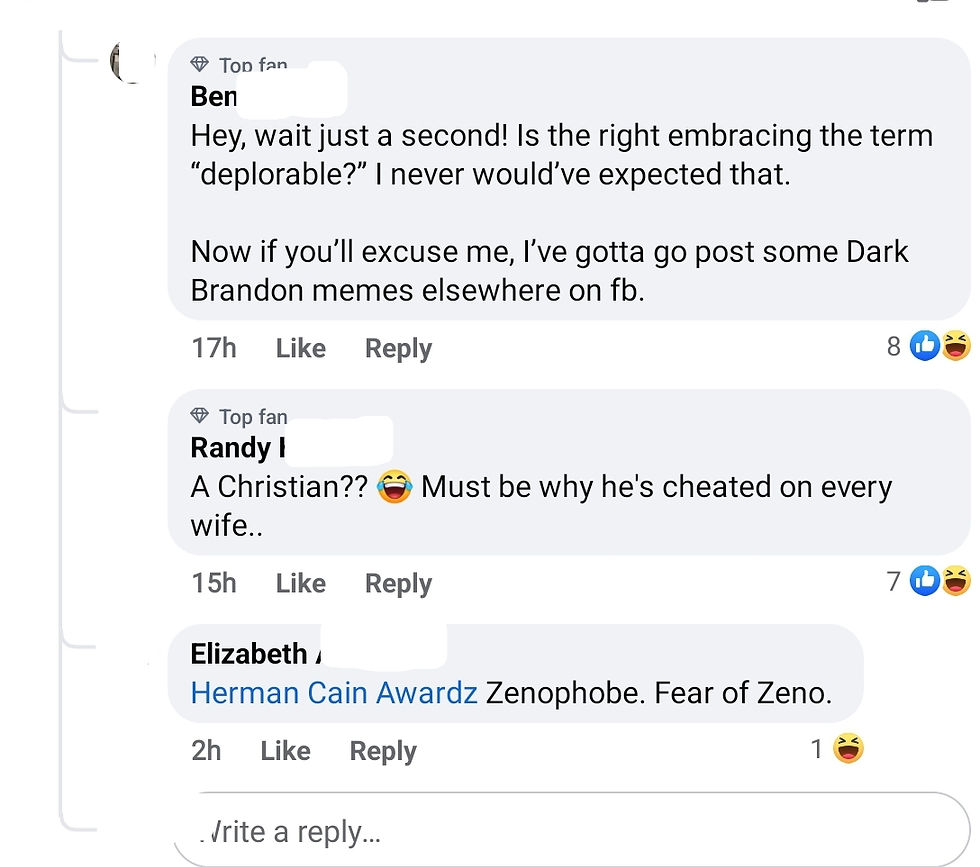Click the thumbs-up reaction on Randy's comment
The height and width of the screenshot is (867, 980).
(x=925, y=580)
